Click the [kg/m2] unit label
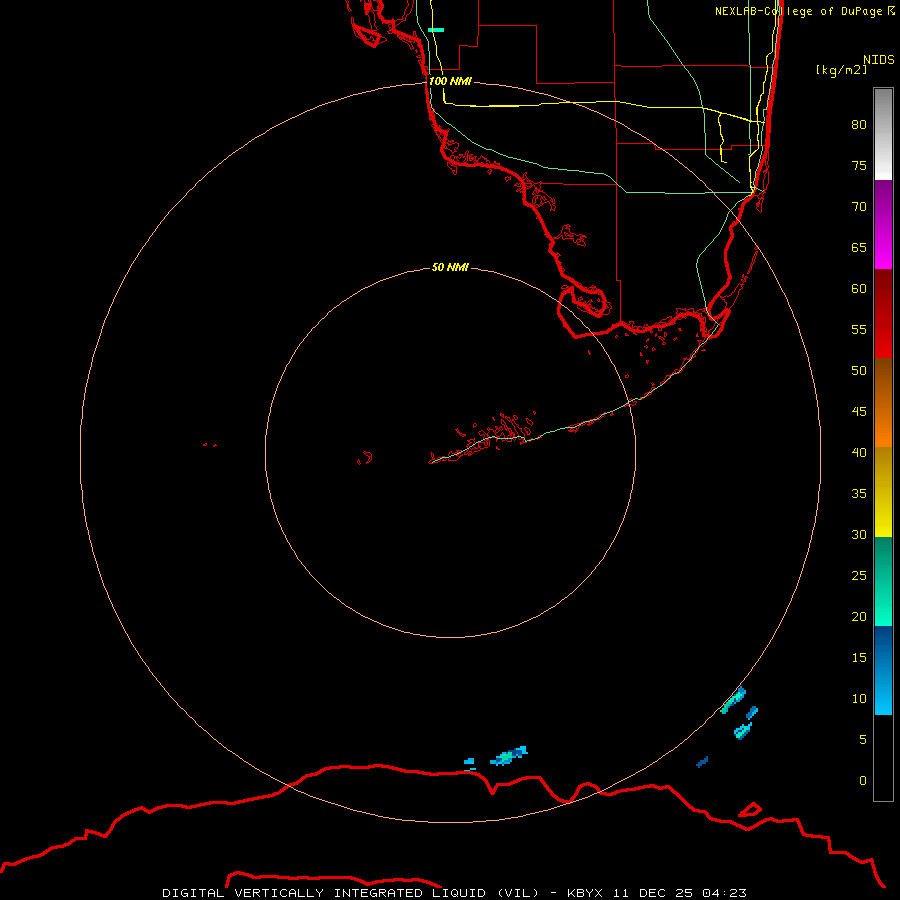This screenshot has width=900, height=900. 841,70
